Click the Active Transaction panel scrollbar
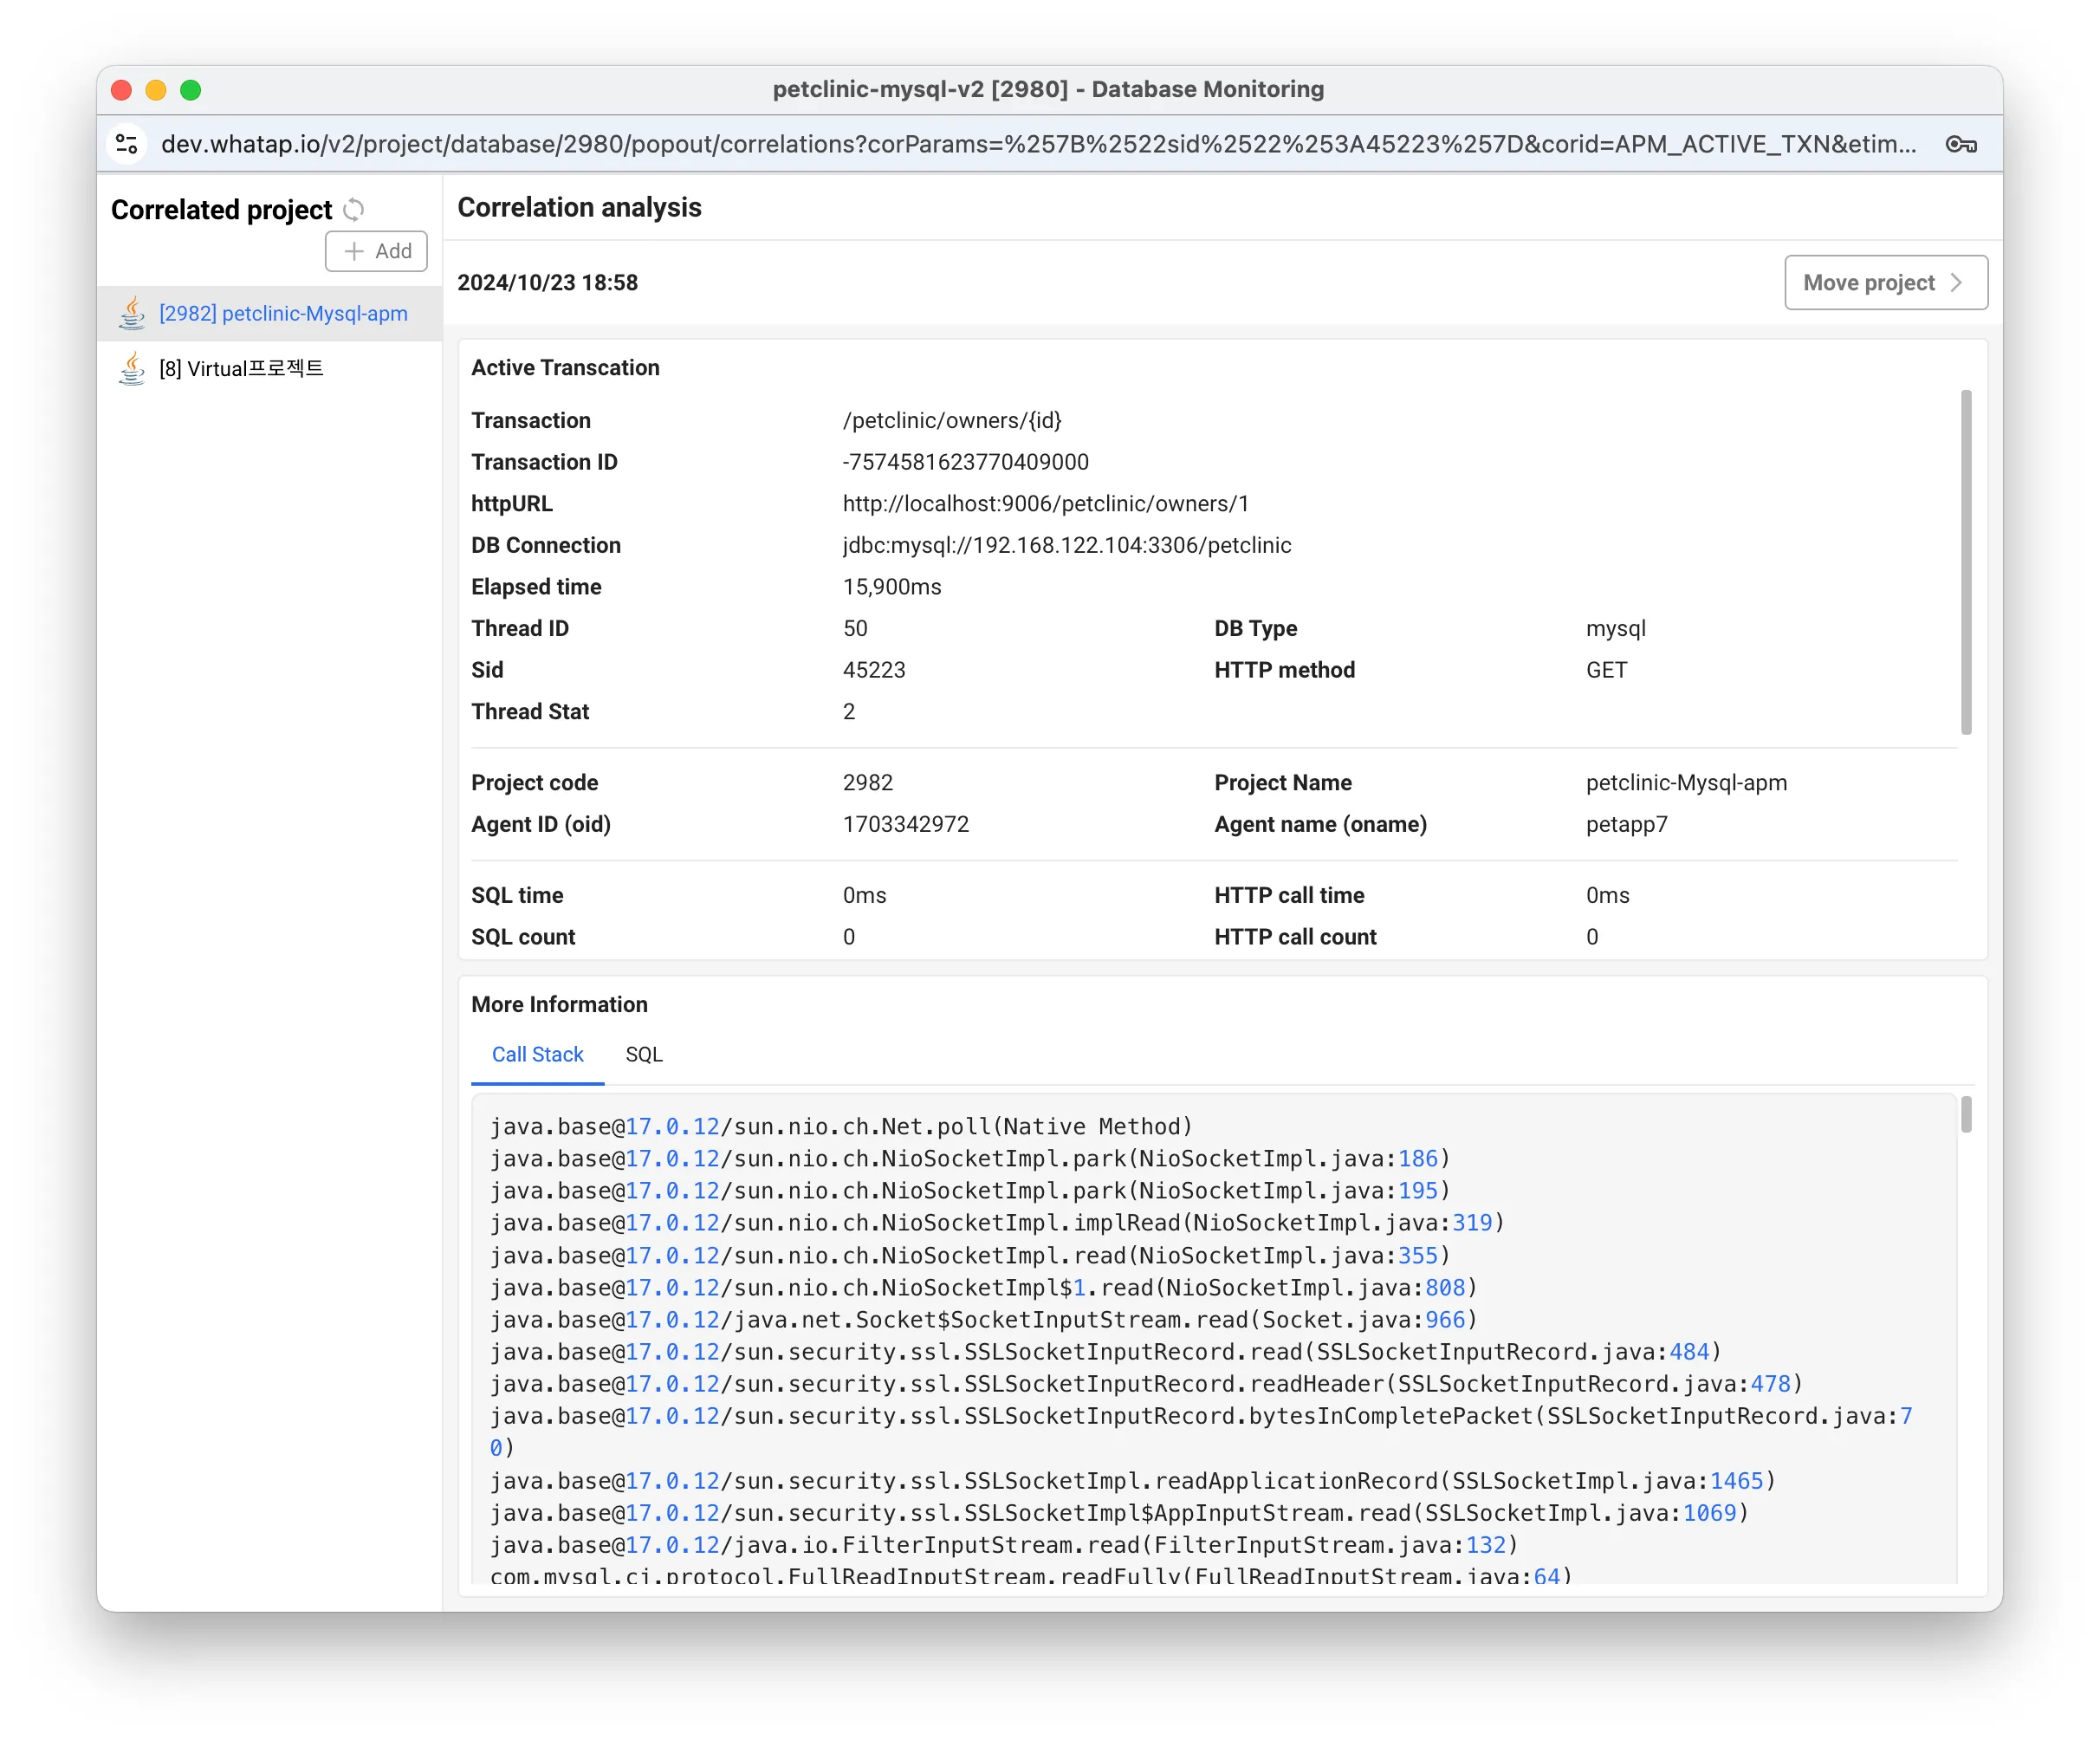Screen dimensions: 2100x1740 [1966, 562]
